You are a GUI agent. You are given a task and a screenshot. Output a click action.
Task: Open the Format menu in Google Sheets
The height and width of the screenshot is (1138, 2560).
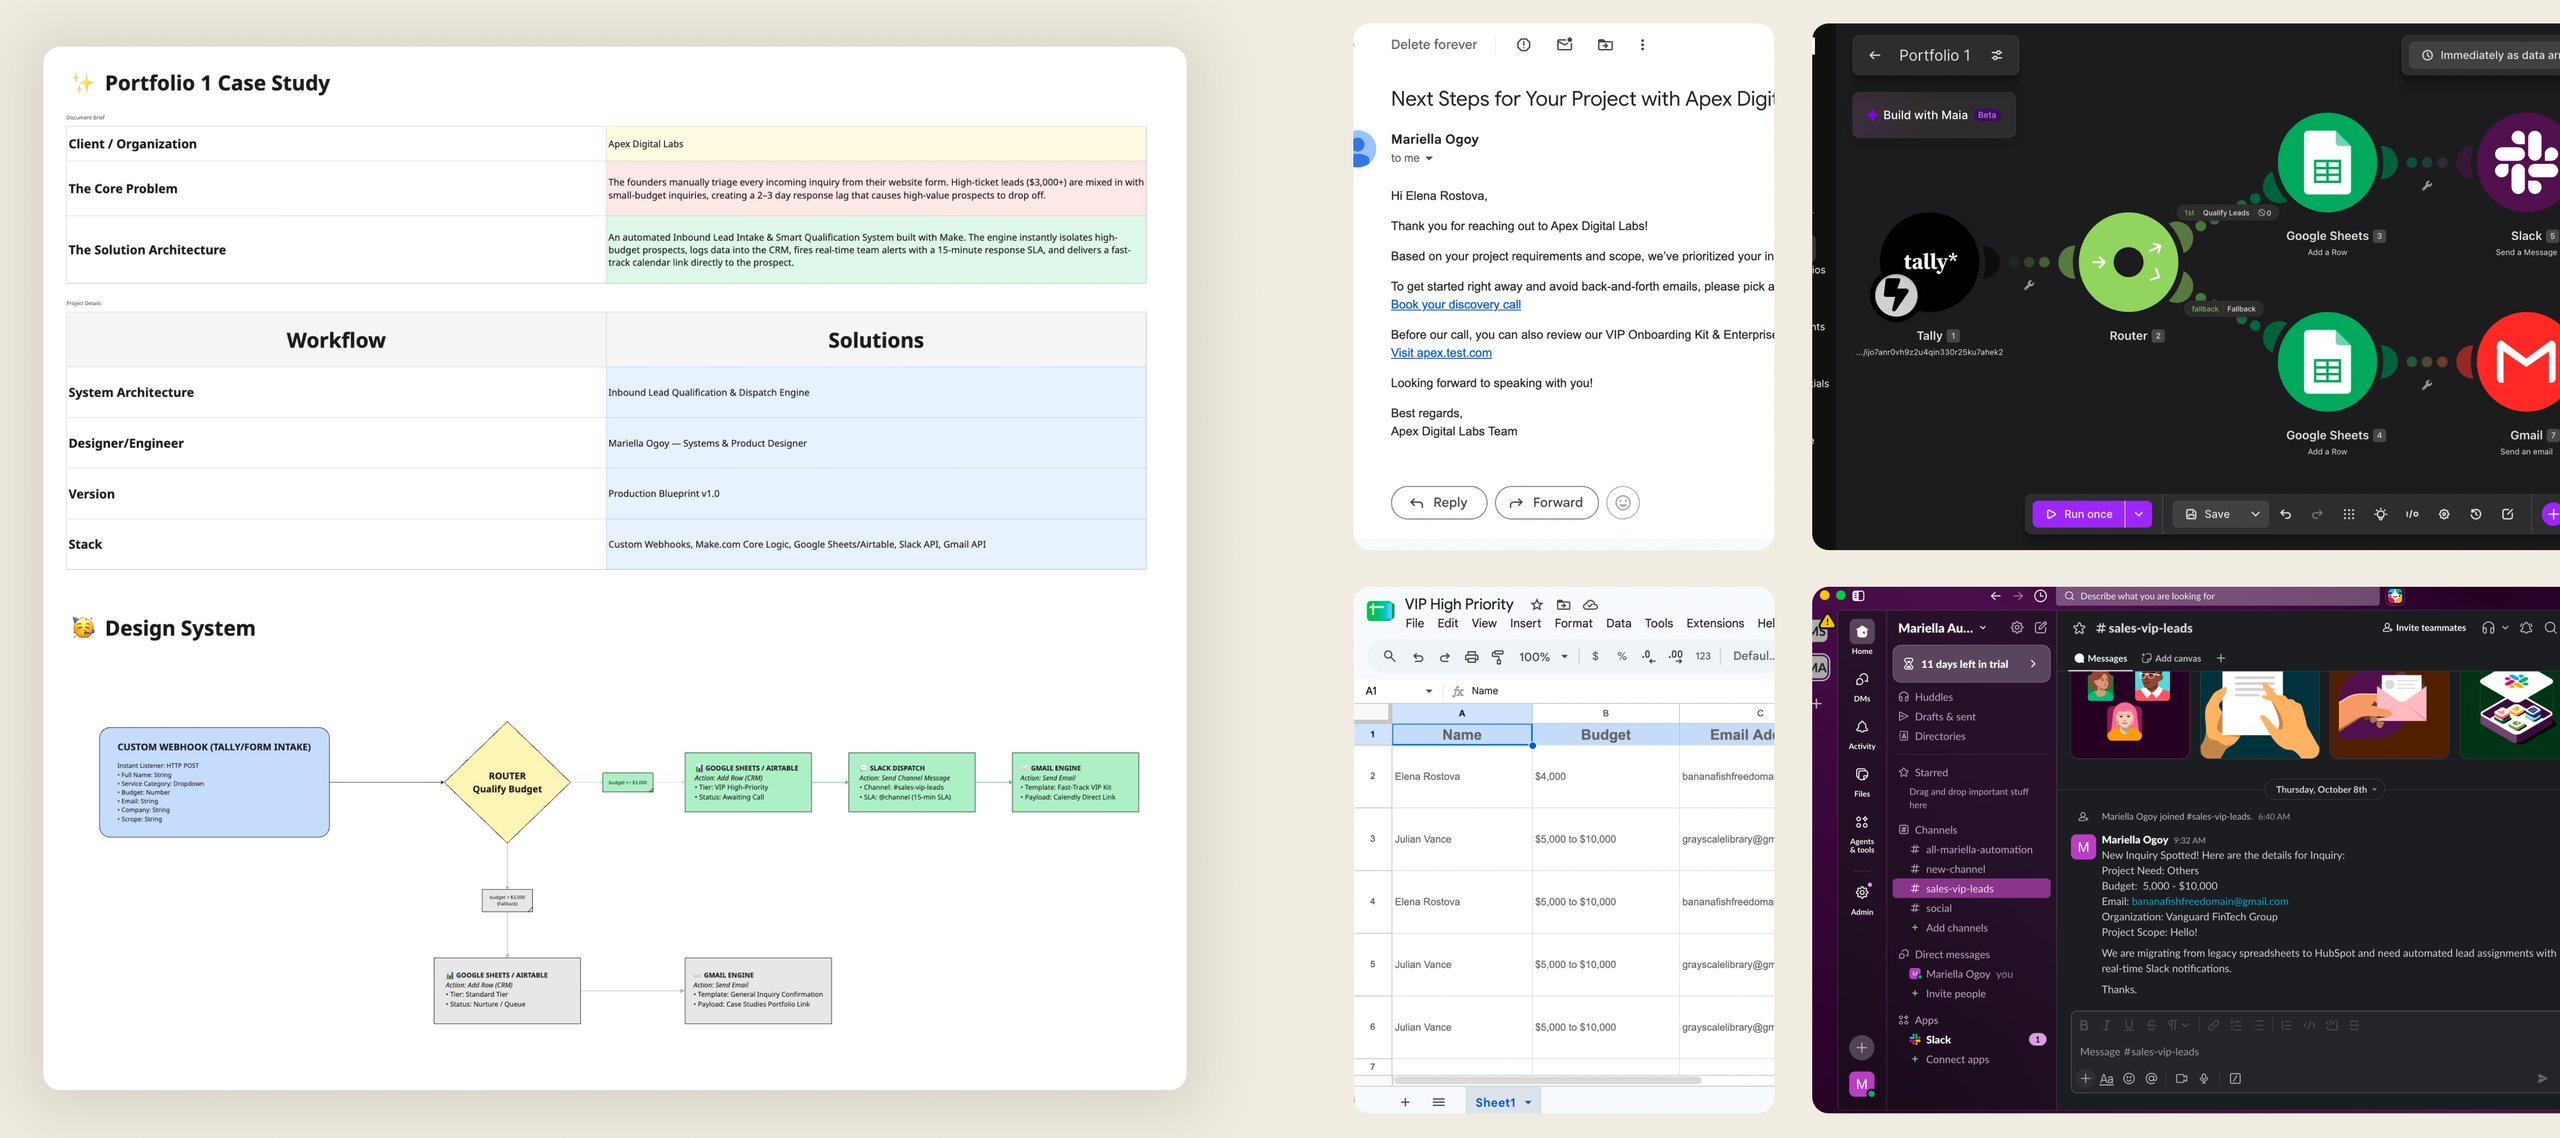[1573, 623]
